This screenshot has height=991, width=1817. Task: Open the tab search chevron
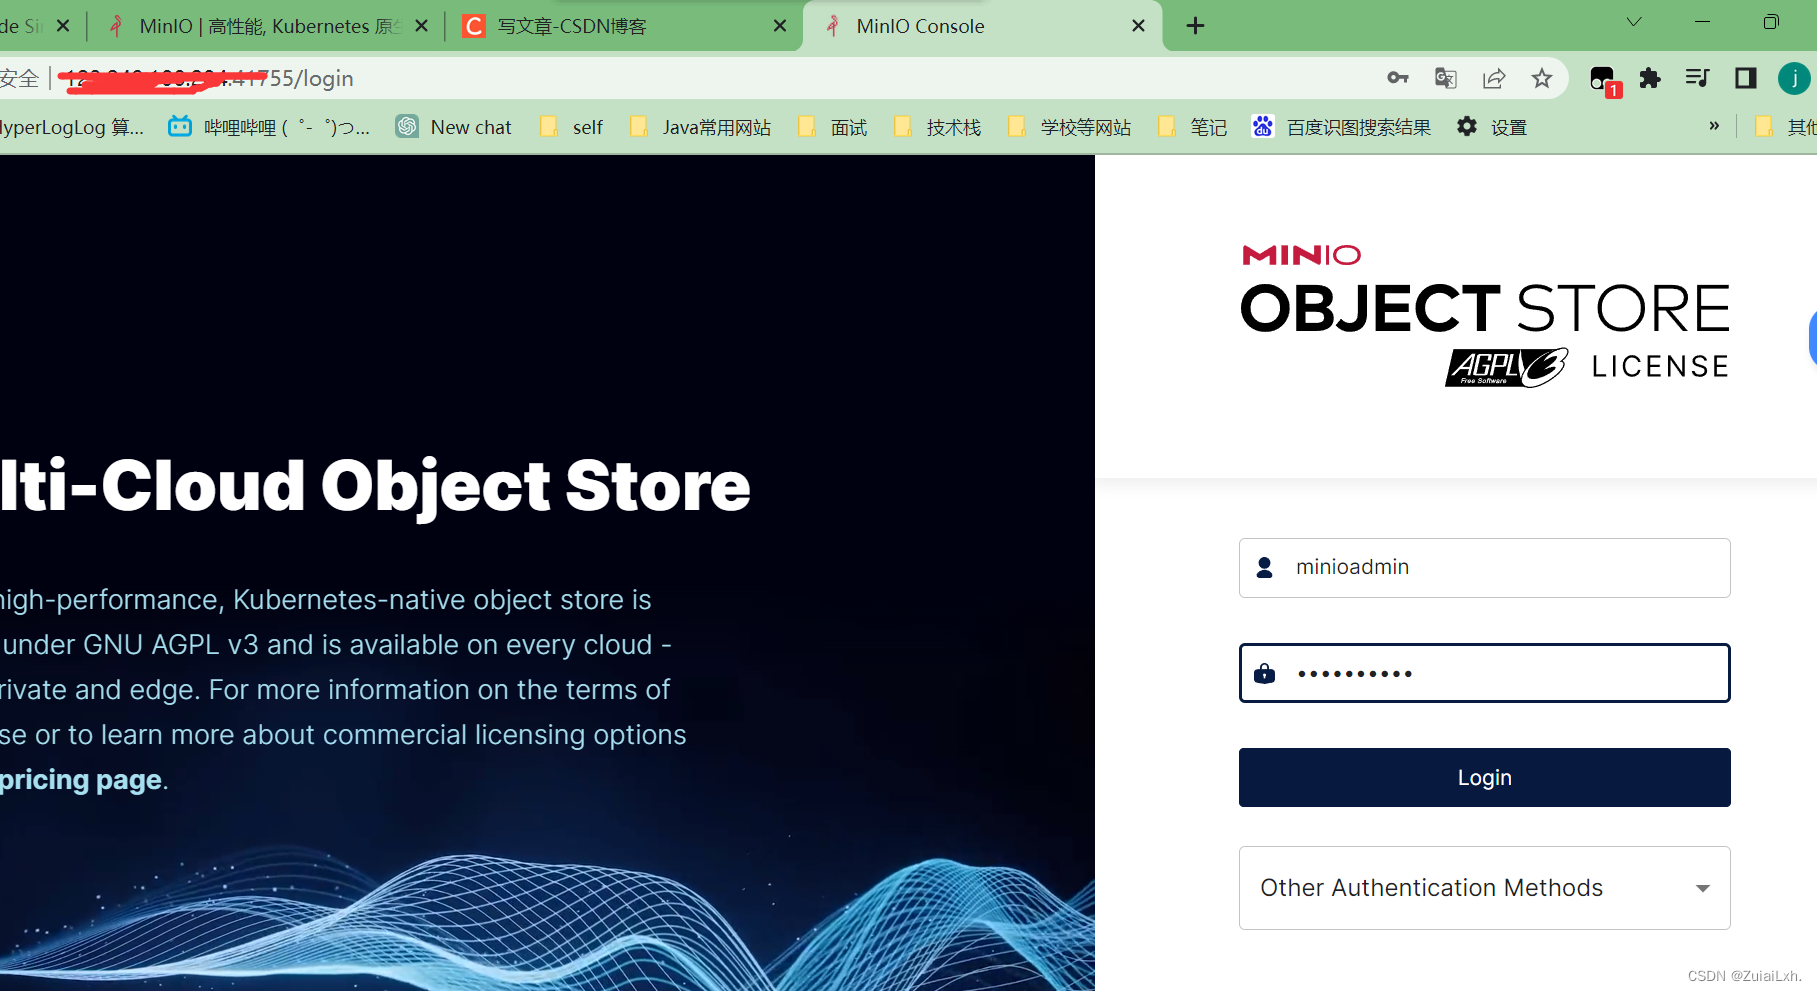1632,21
